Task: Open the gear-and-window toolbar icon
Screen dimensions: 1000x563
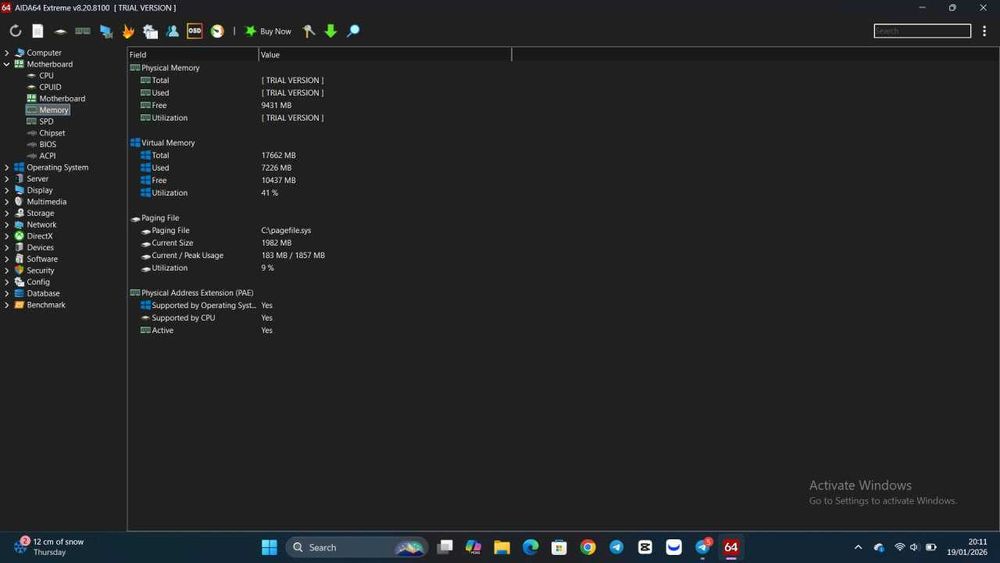Action: tap(151, 31)
